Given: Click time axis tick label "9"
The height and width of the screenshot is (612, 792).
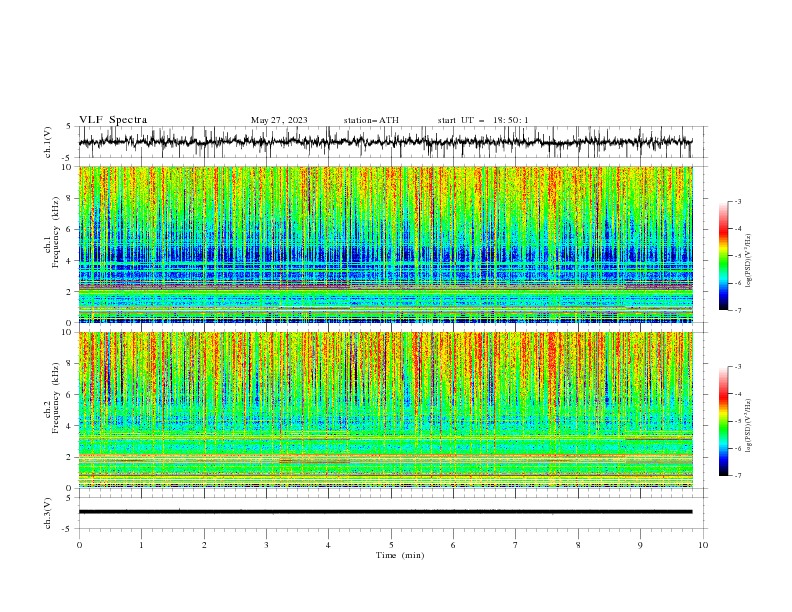Looking at the screenshot, I should [640, 545].
